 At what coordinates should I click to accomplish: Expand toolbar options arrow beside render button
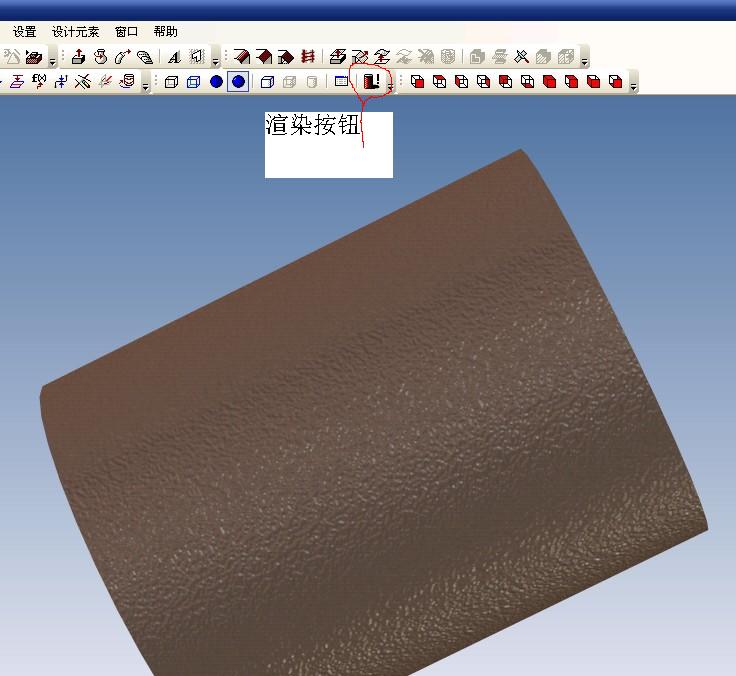coord(390,84)
